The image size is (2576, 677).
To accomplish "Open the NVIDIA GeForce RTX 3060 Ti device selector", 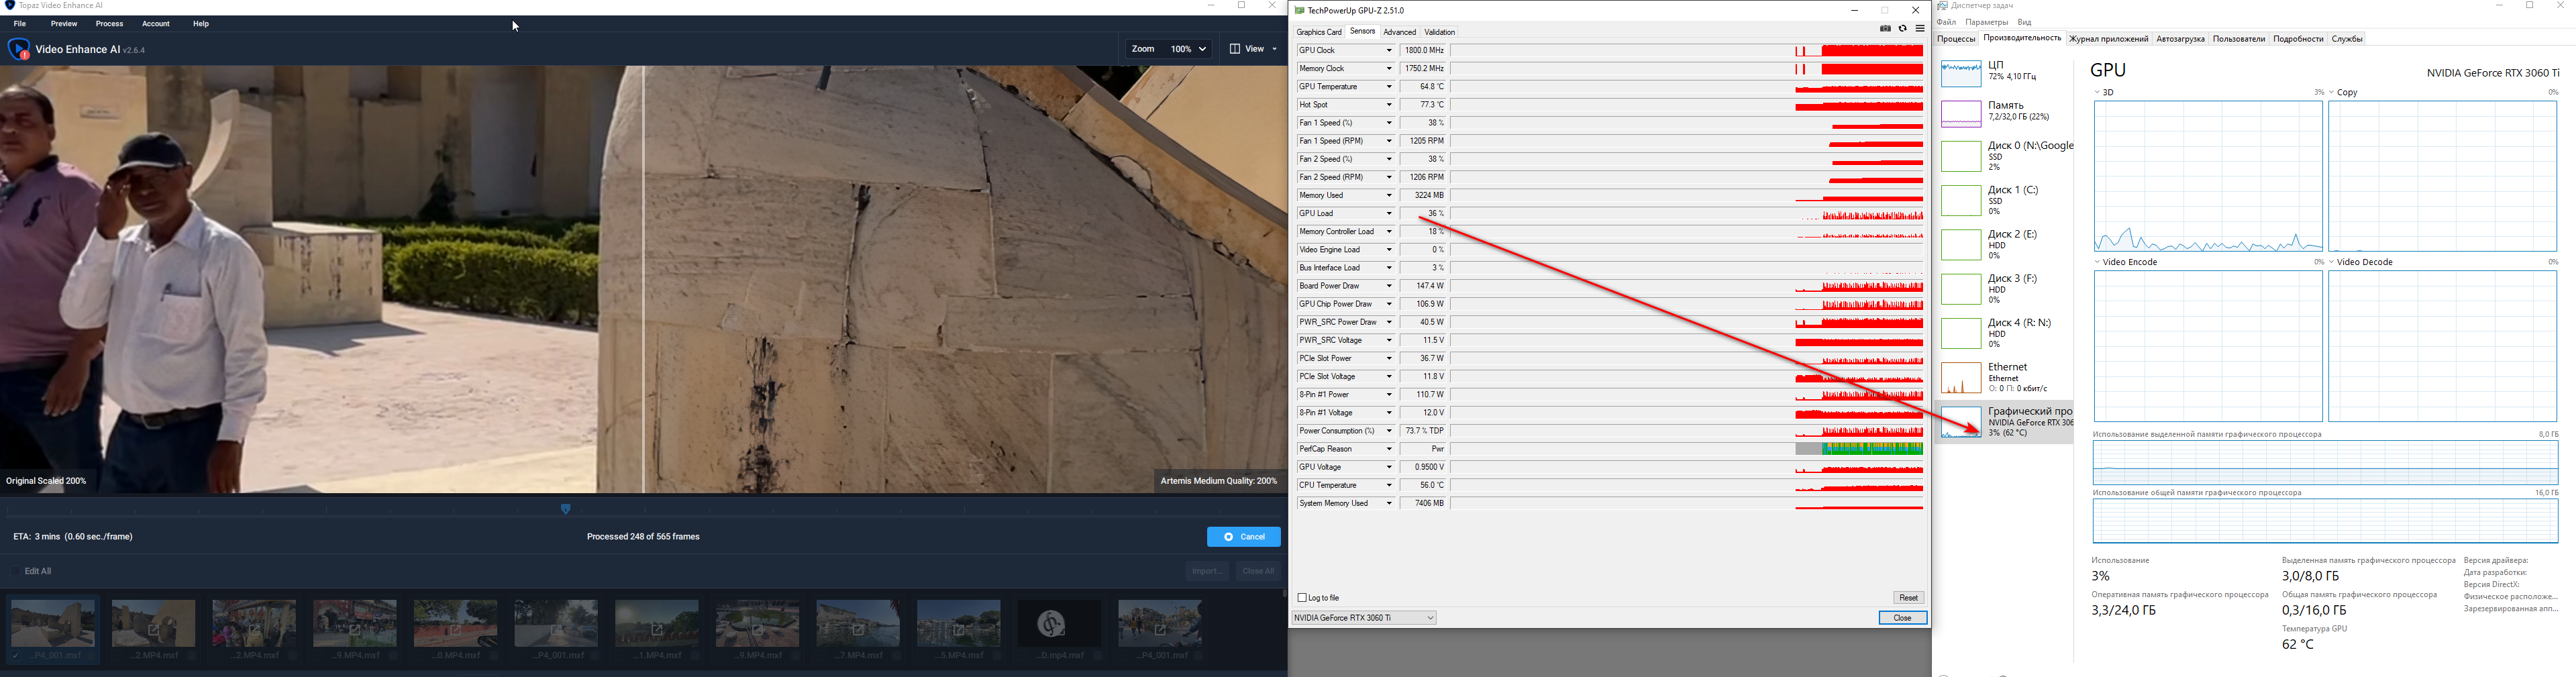I will [1364, 618].
